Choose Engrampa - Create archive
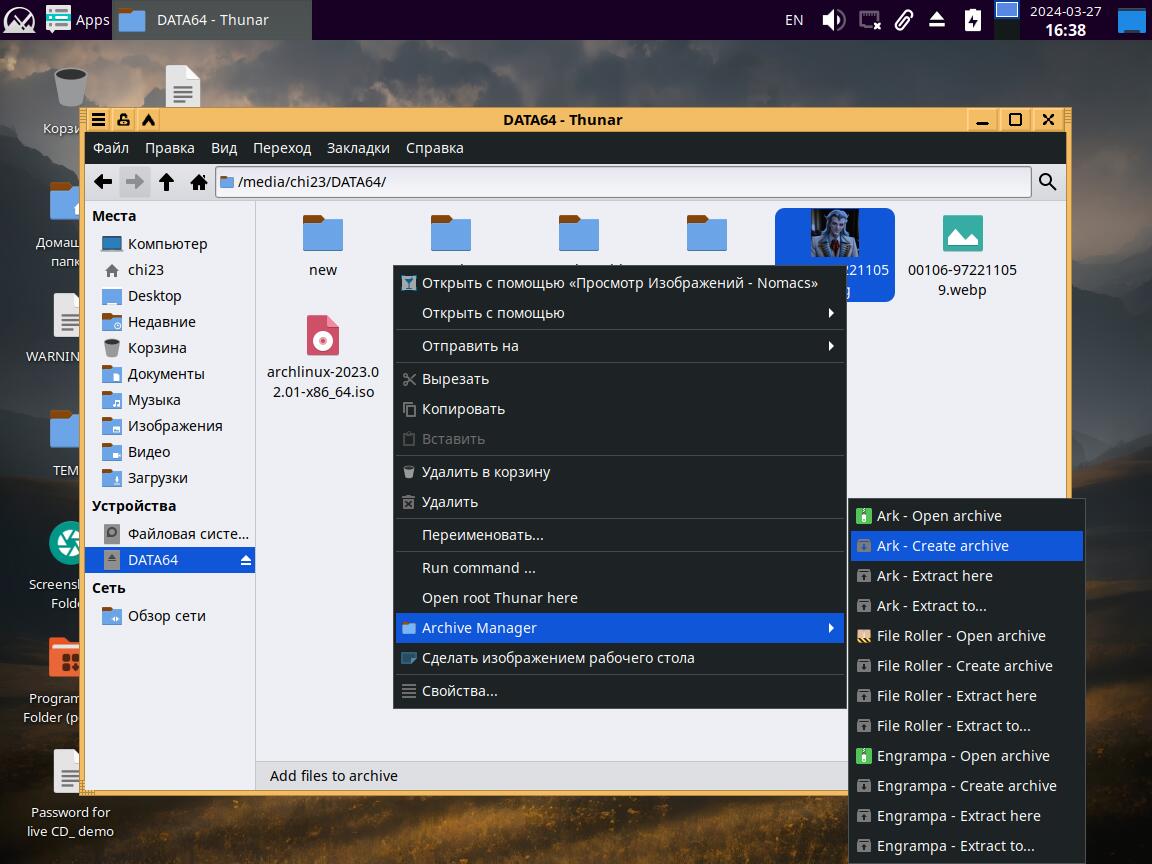The height and width of the screenshot is (864, 1152). point(966,787)
